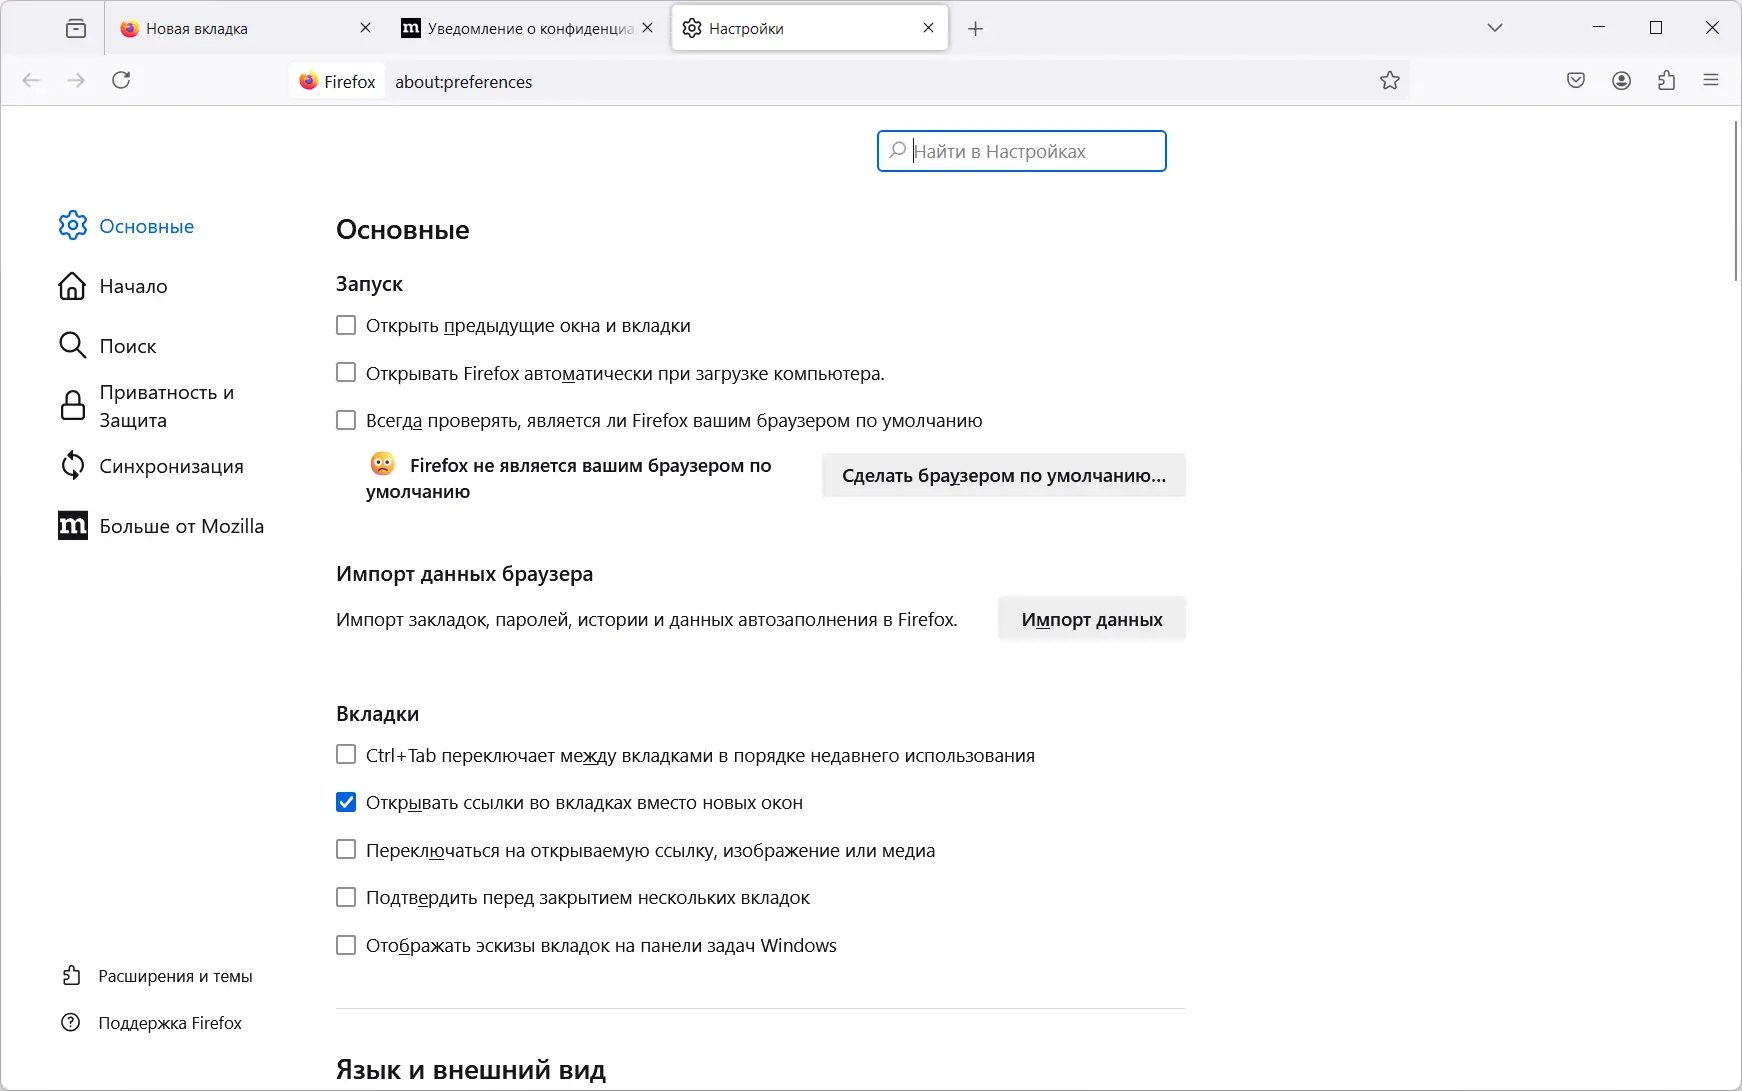This screenshot has height=1091, width=1742.
Task: Click the 'Импорт данных' button
Action: 1091,620
